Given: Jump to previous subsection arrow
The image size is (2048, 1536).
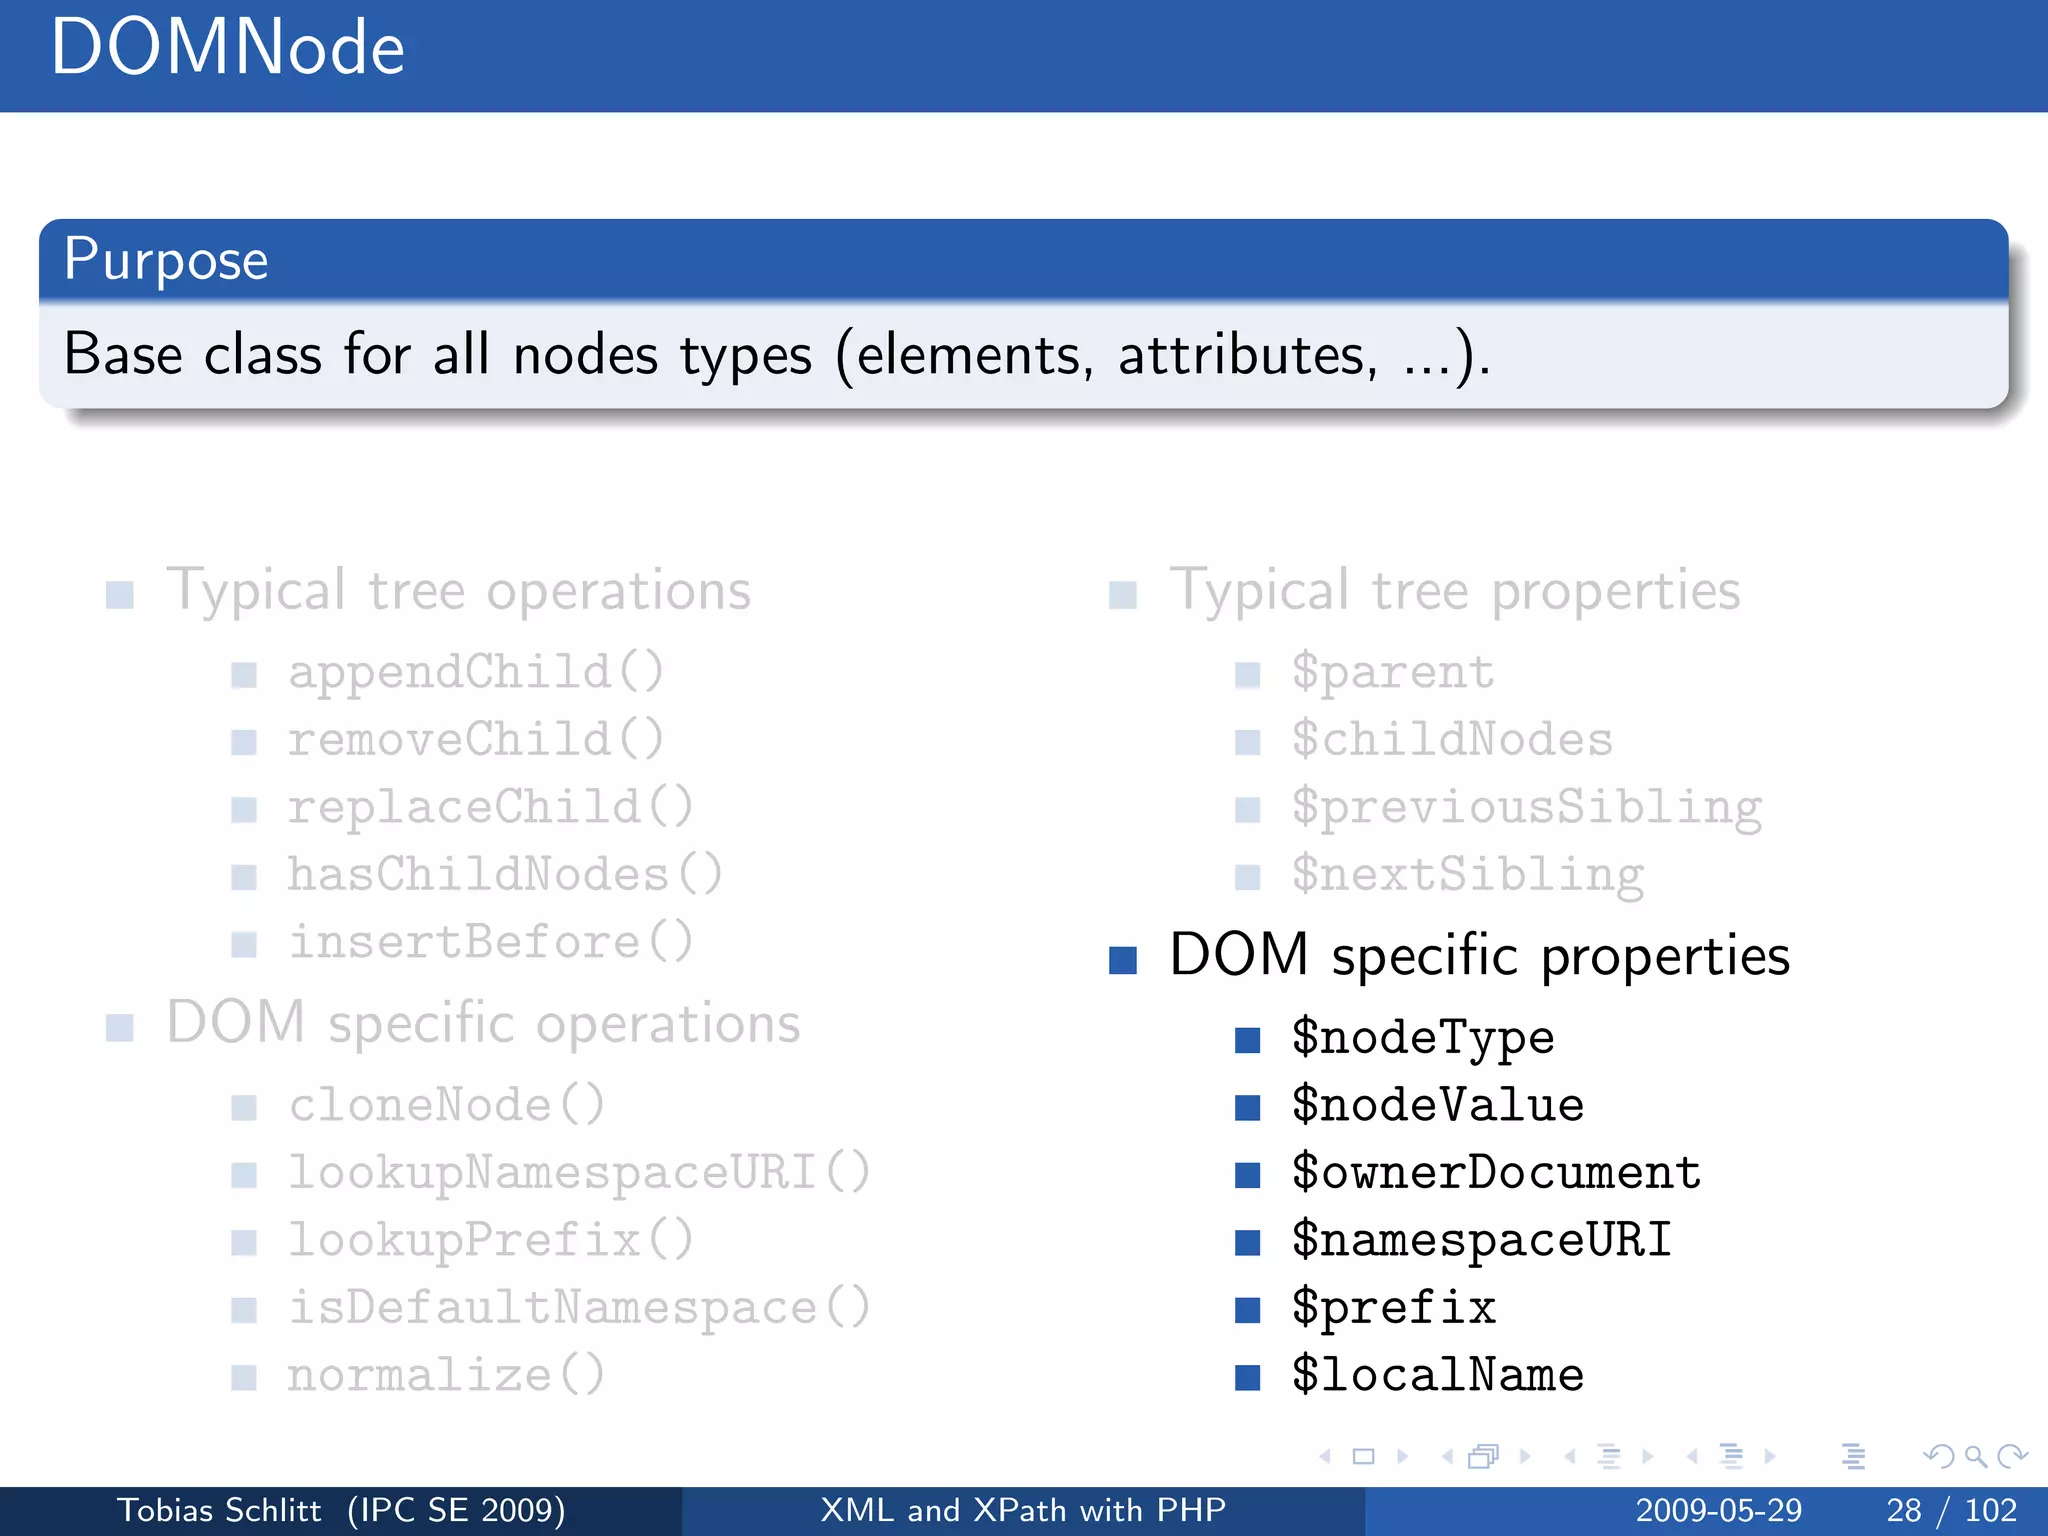Looking at the screenshot, I should tap(1570, 1456).
